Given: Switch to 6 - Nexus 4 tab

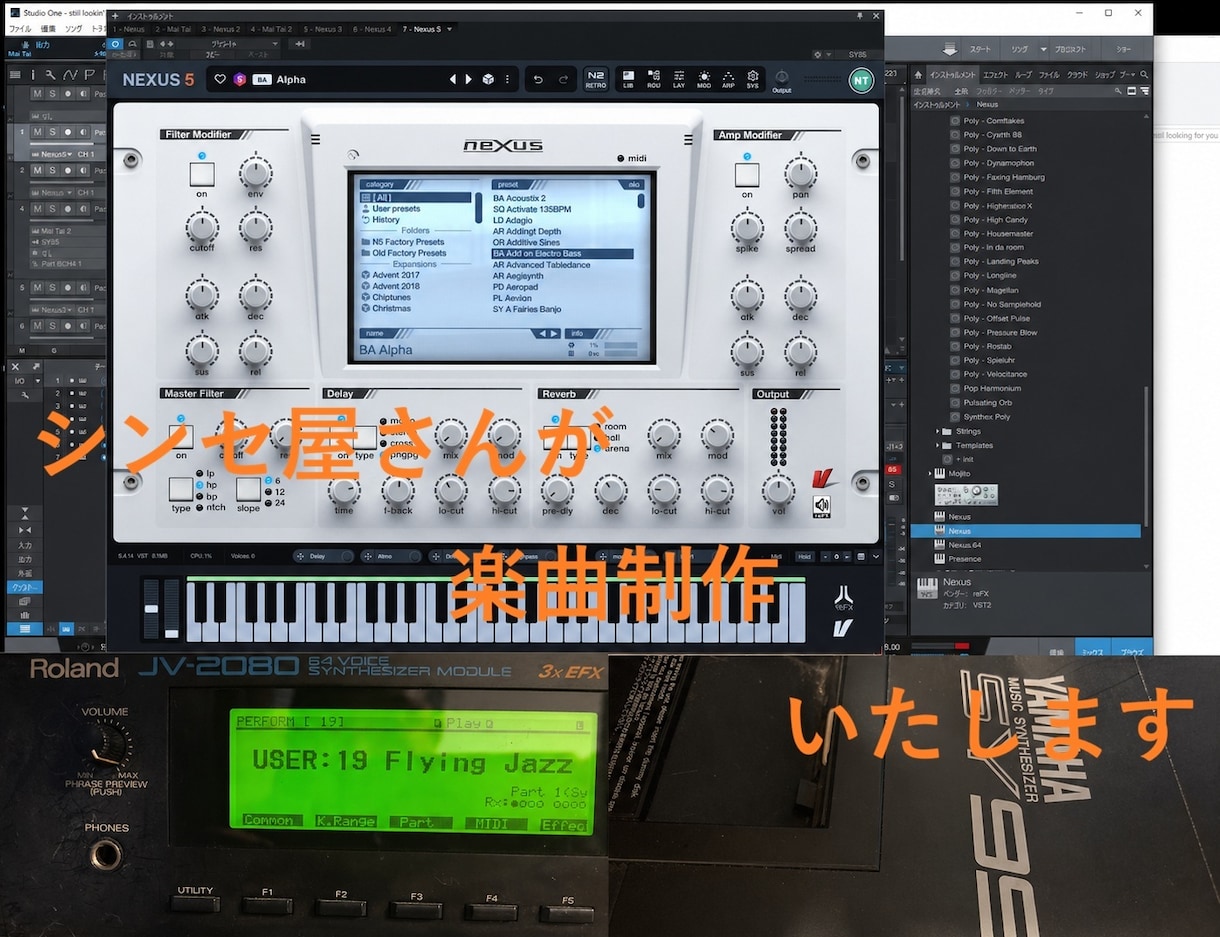Looking at the screenshot, I should 372,29.
